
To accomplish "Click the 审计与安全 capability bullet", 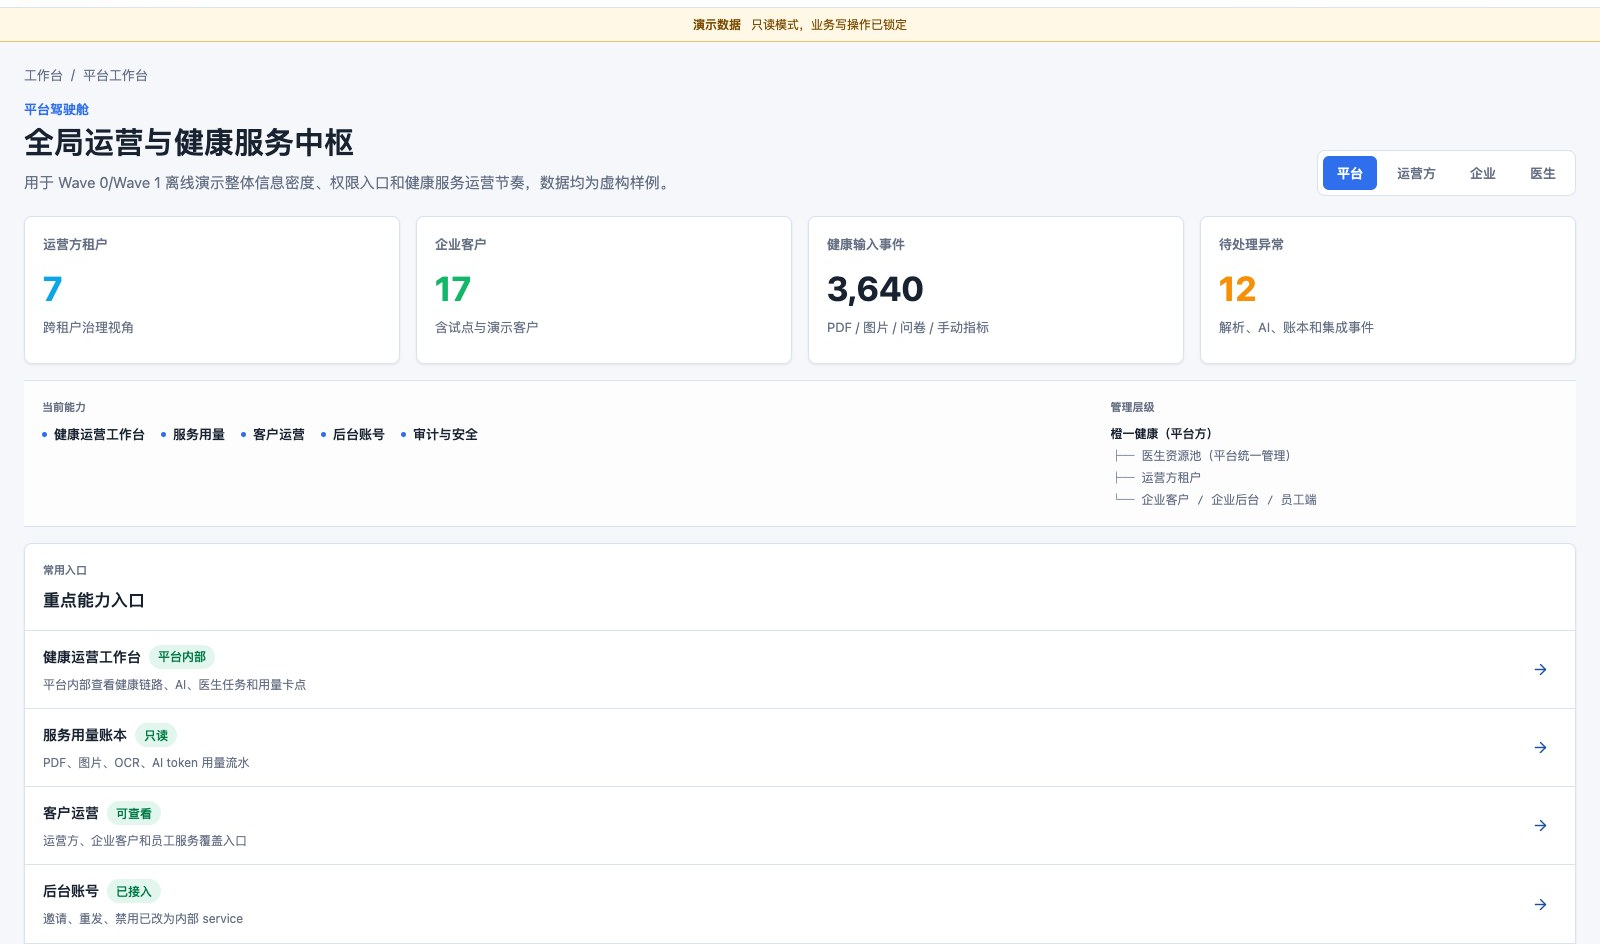I will [439, 434].
